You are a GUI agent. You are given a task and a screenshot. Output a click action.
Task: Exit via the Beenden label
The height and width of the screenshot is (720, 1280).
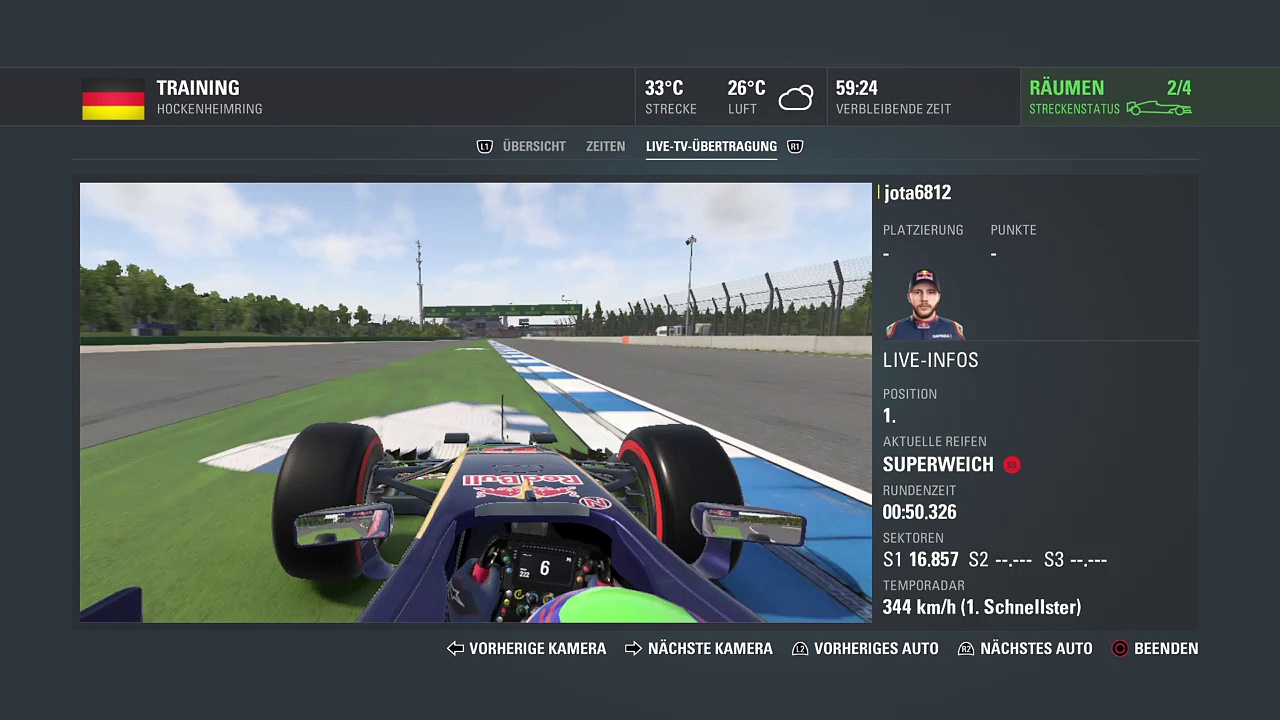click(x=1166, y=649)
